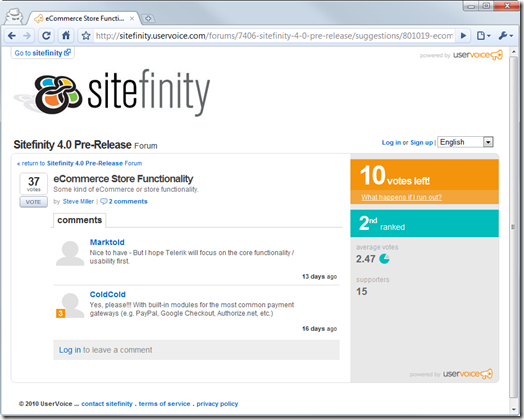This screenshot has width=524, height=420.
Task: Click the Sitefinity 4.0 Pre-Release Forum heading
Action: click(85, 145)
